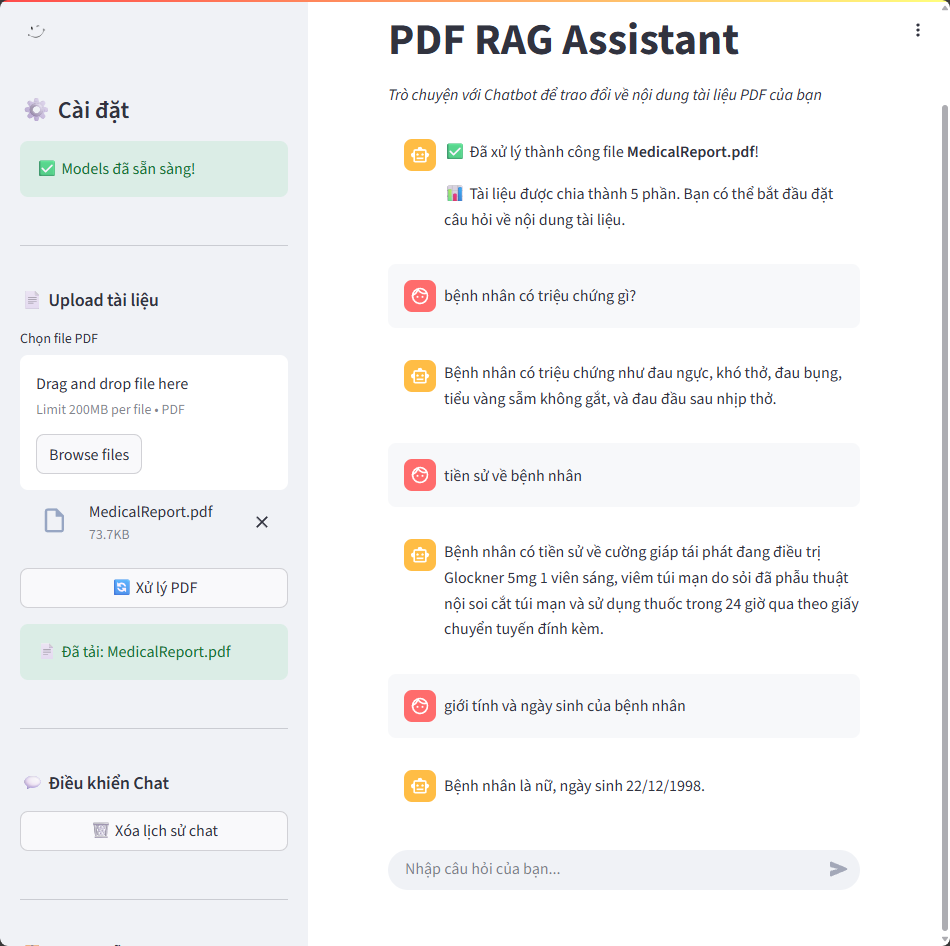Select the 'PDF RAG Assistant' page title

tap(561, 40)
